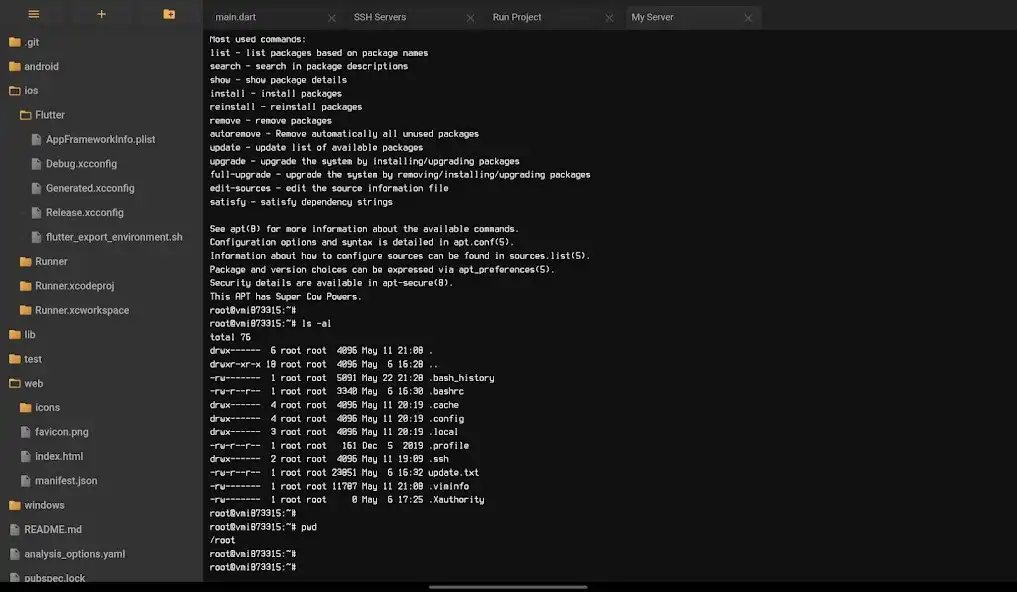Close the main.dart tab

click(331, 18)
